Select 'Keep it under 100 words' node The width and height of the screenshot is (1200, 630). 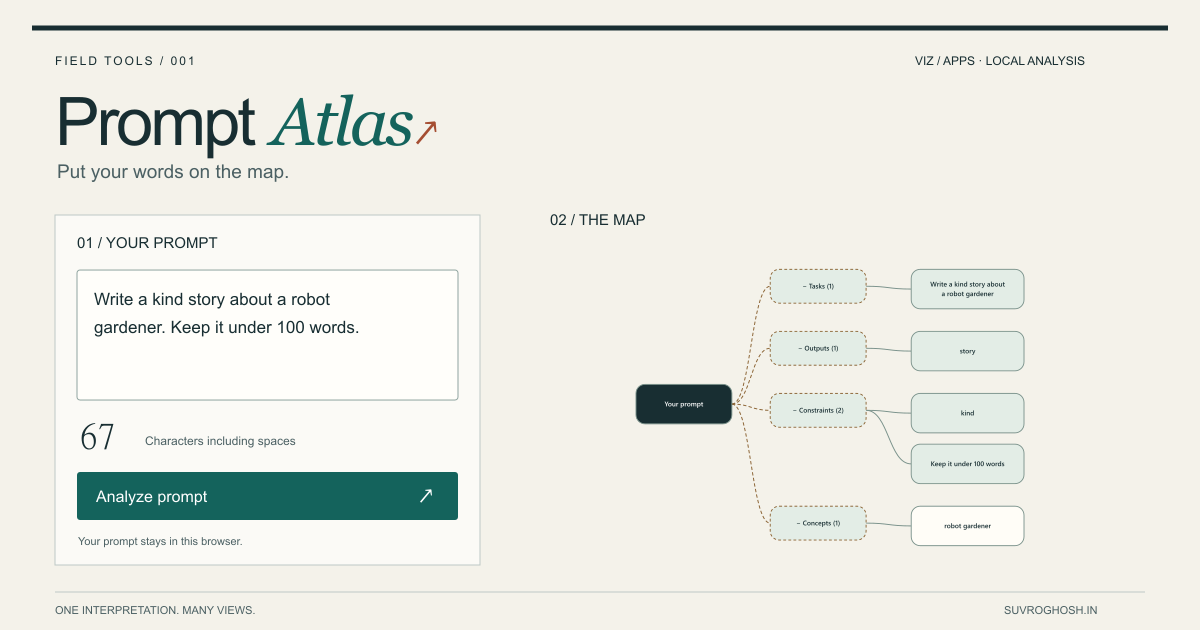pos(967,464)
